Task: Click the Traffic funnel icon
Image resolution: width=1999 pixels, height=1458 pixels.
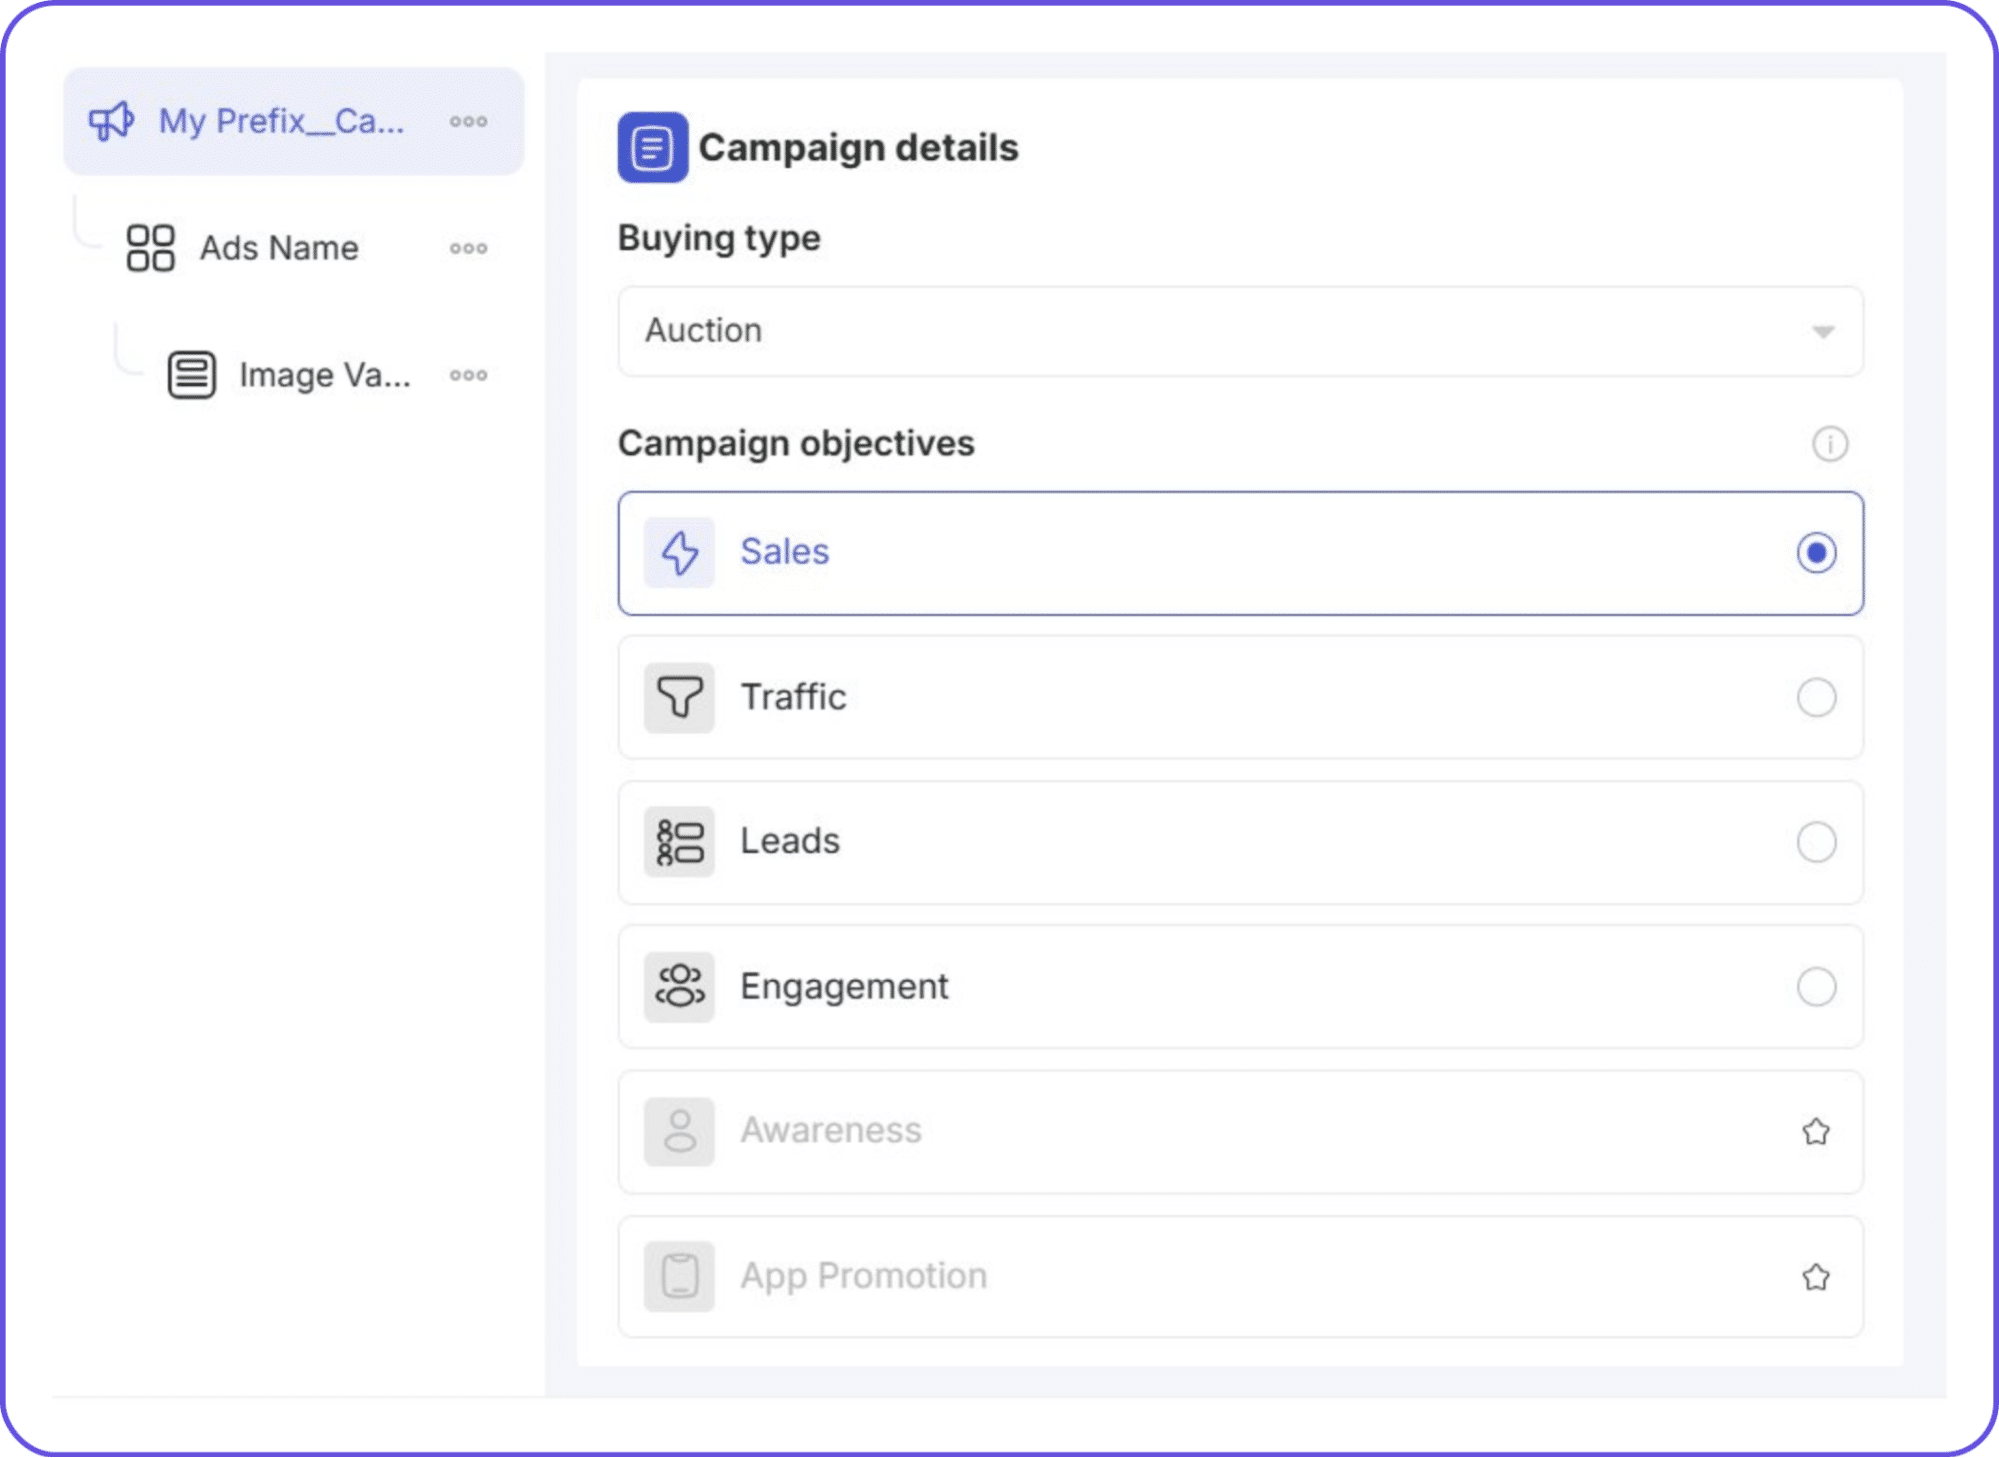Action: point(679,697)
